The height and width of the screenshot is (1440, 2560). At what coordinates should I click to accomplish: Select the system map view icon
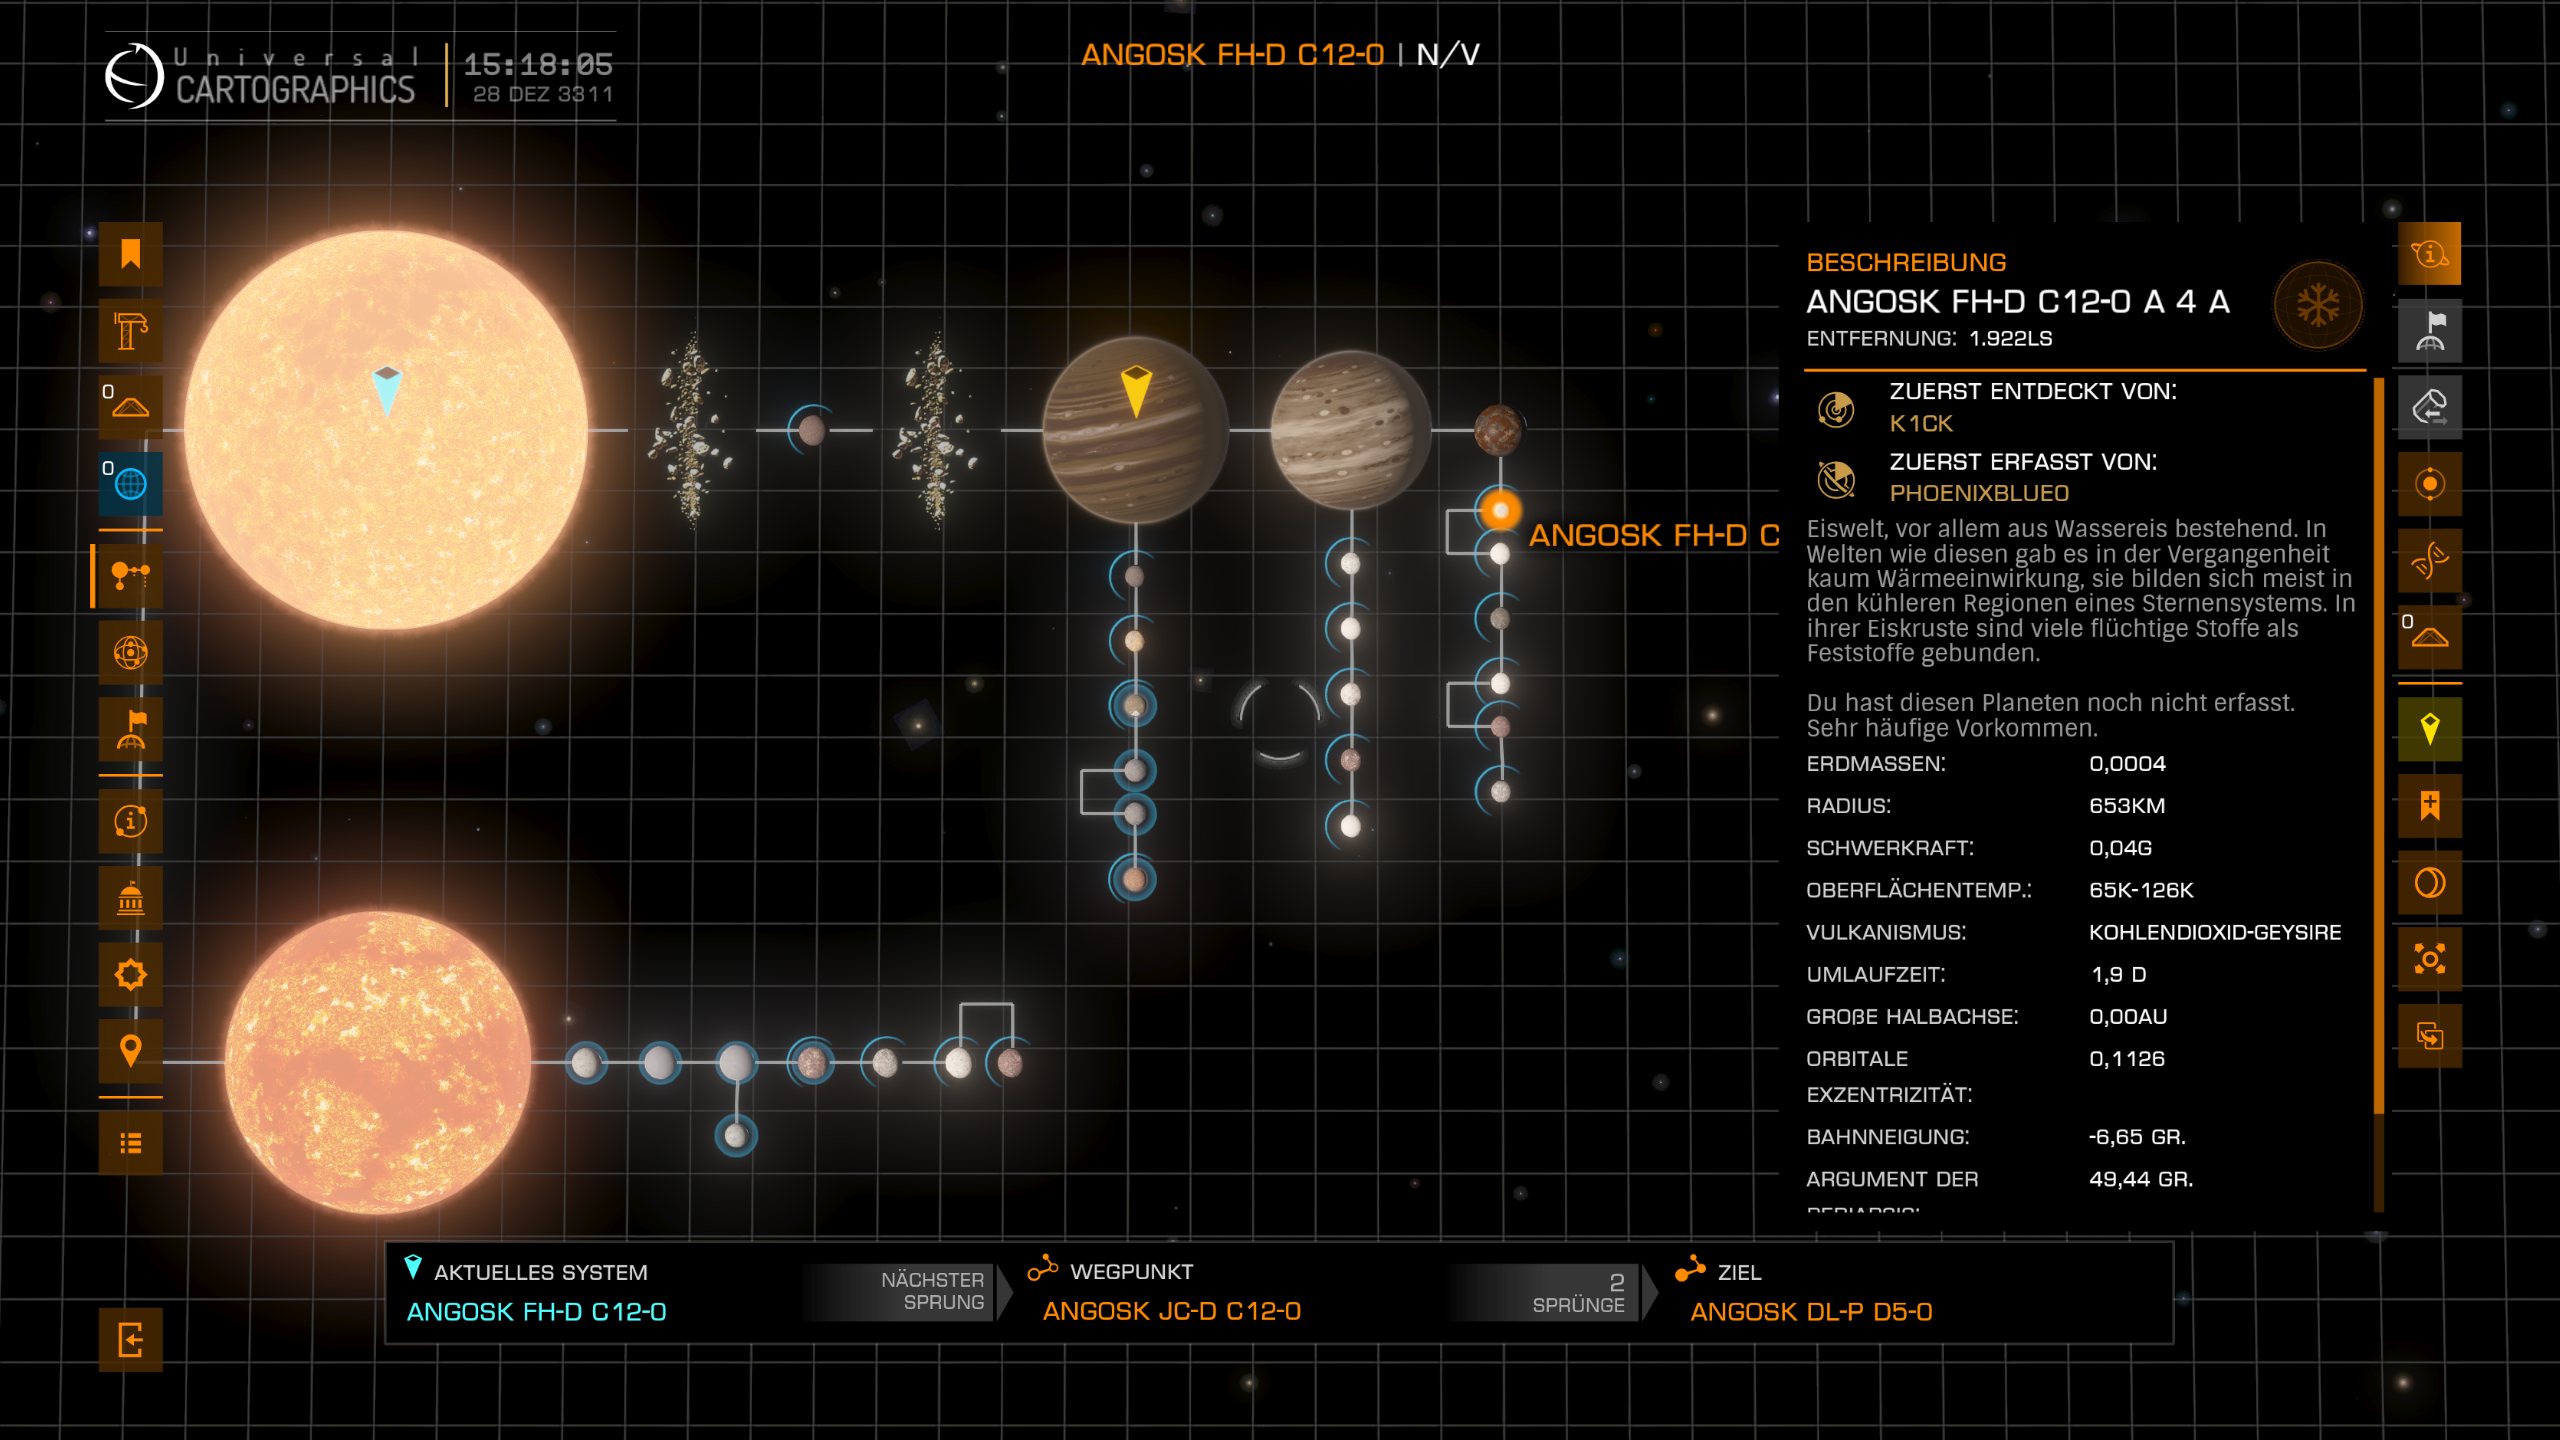point(130,576)
